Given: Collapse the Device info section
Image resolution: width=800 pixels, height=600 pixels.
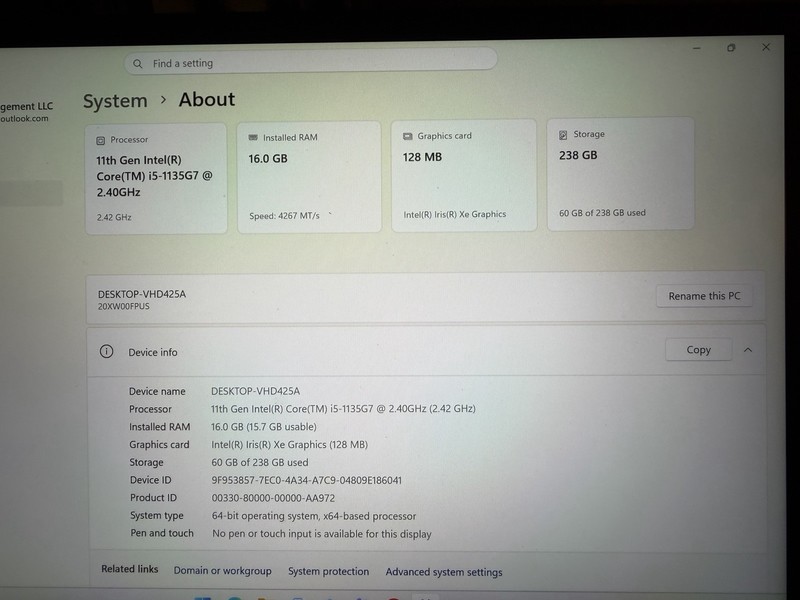Looking at the screenshot, I should [x=748, y=350].
